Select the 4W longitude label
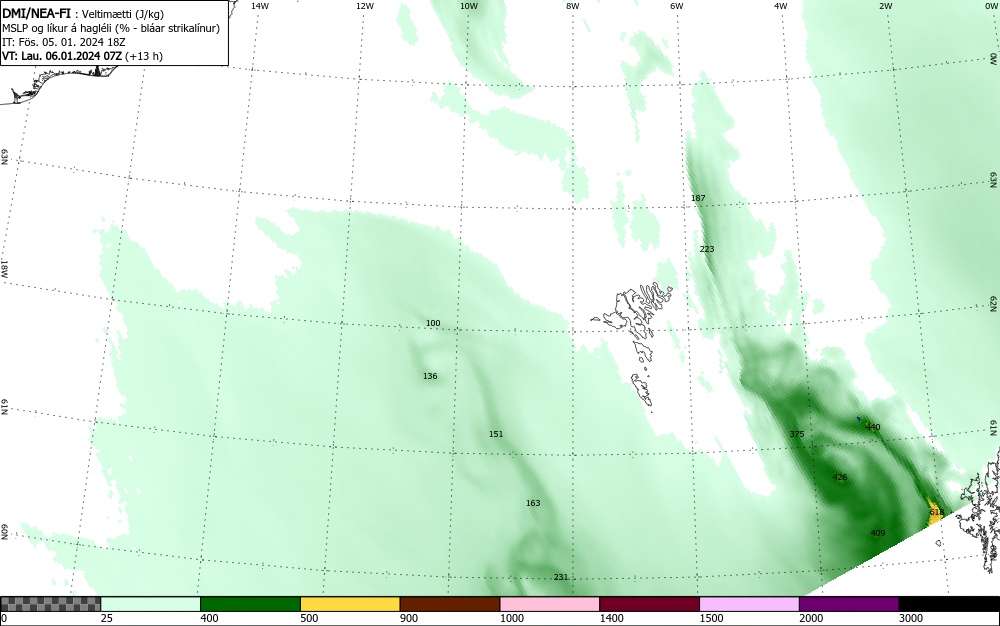The image size is (1000, 626). [781, 6]
